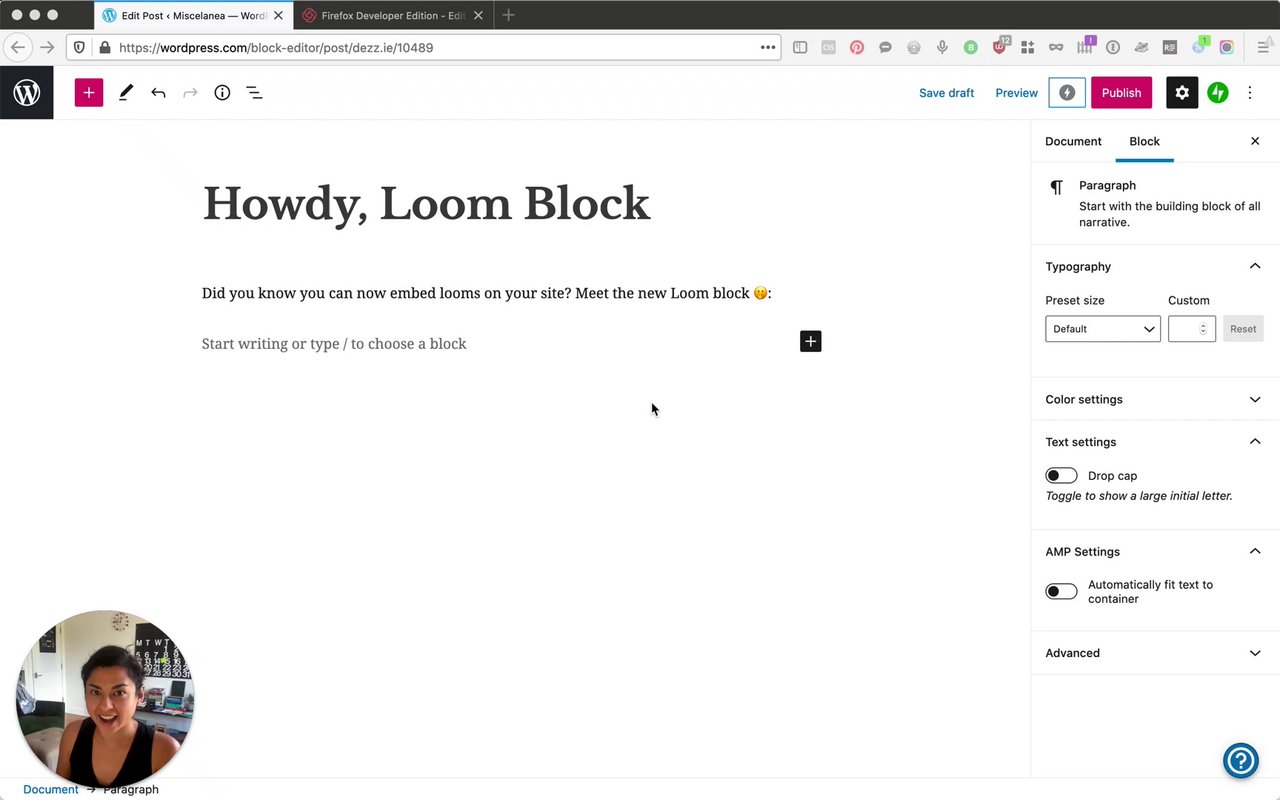This screenshot has width=1280, height=800.
Task: Click the redo arrow icon
Action: [190, 93]
